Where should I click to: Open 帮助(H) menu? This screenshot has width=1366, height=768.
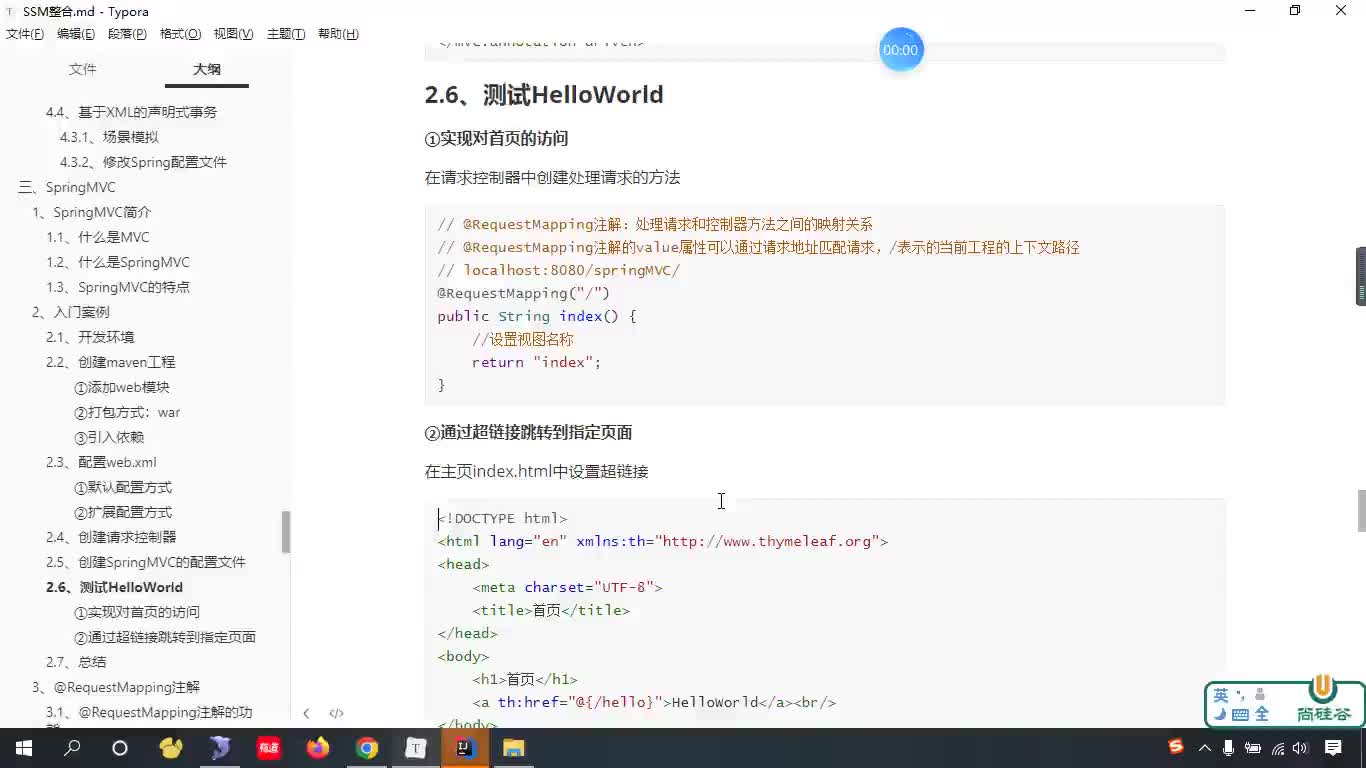pos(338,34)
